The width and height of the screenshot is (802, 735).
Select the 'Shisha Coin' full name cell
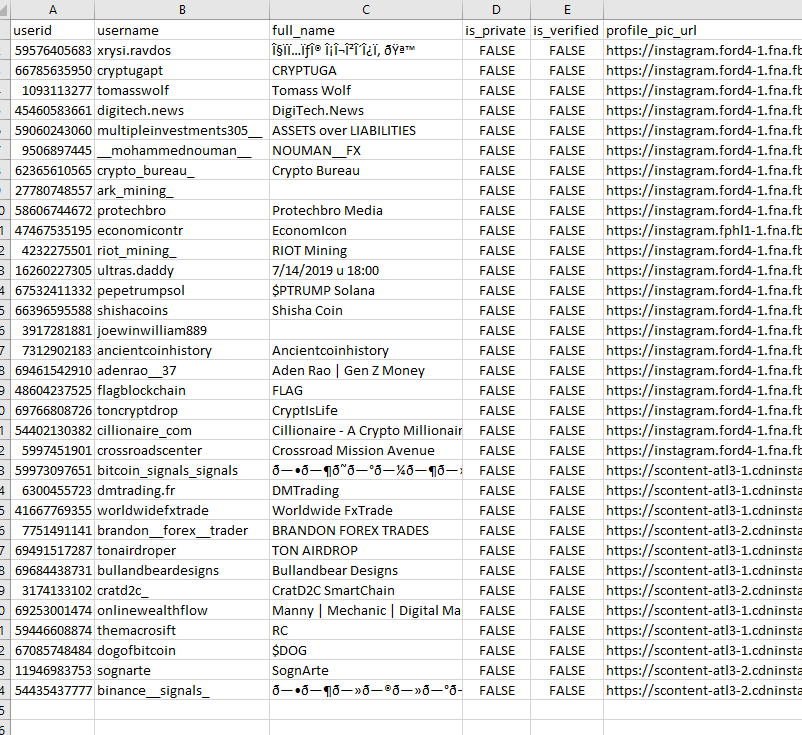366,310
